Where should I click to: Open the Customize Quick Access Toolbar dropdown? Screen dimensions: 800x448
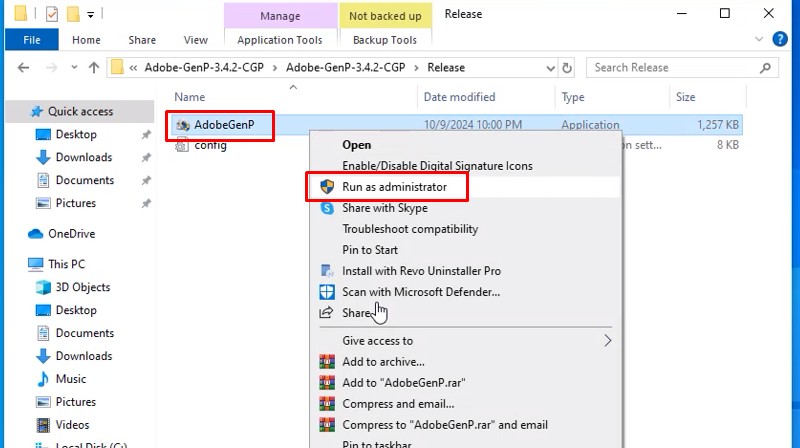click(x=90, y=15)
